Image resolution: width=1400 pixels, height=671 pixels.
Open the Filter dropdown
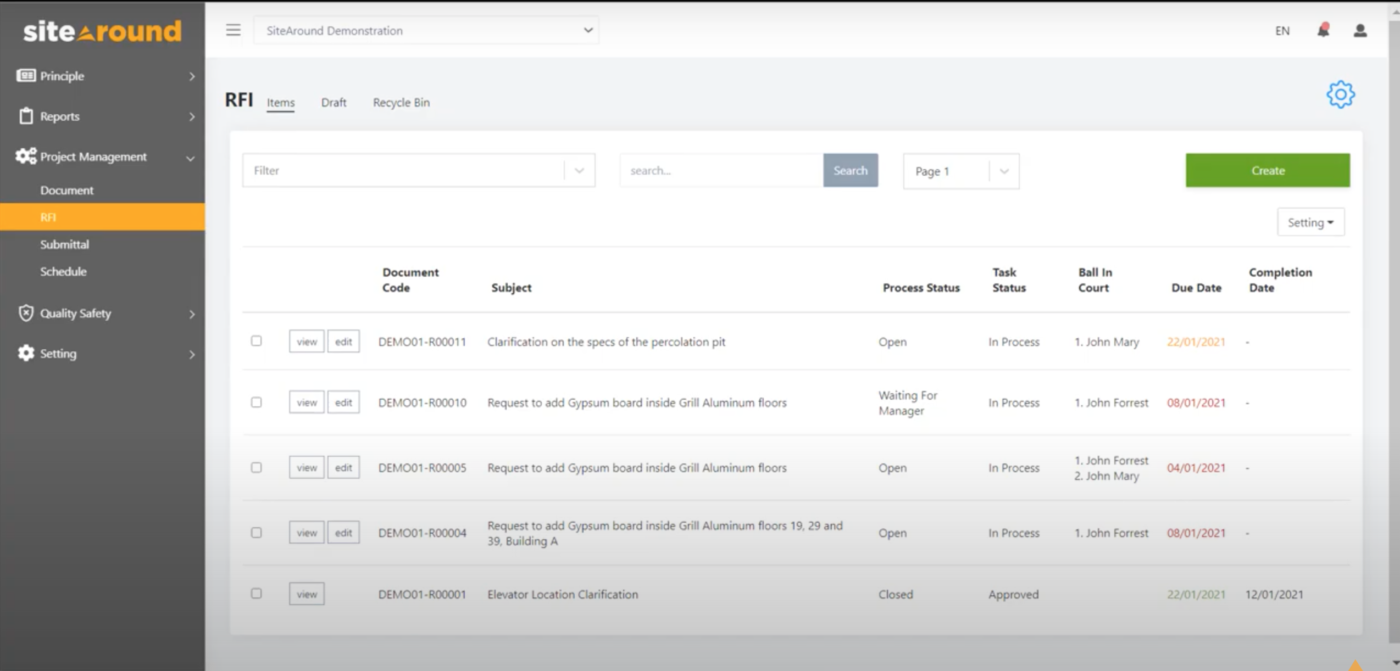(578, 170)
